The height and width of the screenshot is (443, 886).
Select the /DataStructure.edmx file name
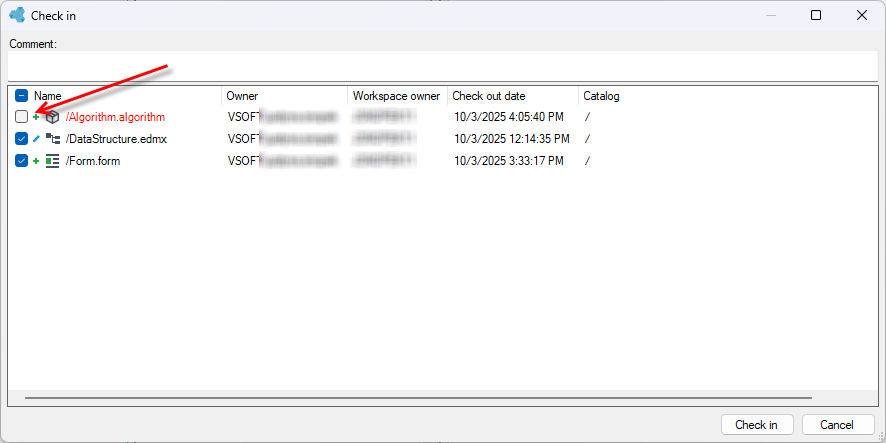click(116, 138)
